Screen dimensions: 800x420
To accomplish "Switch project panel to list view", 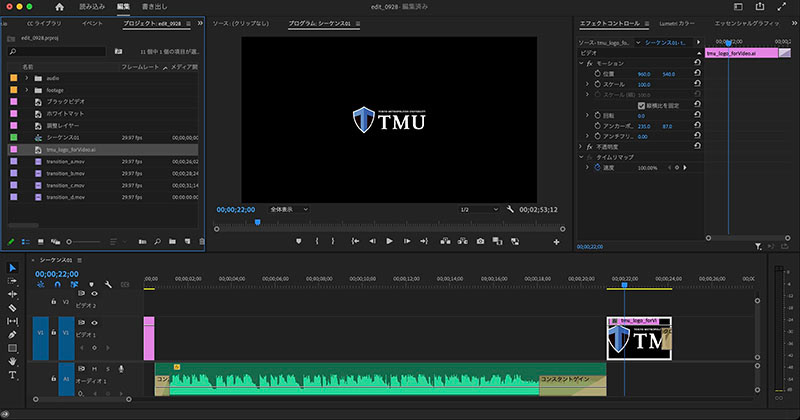I will coord(26,241).
